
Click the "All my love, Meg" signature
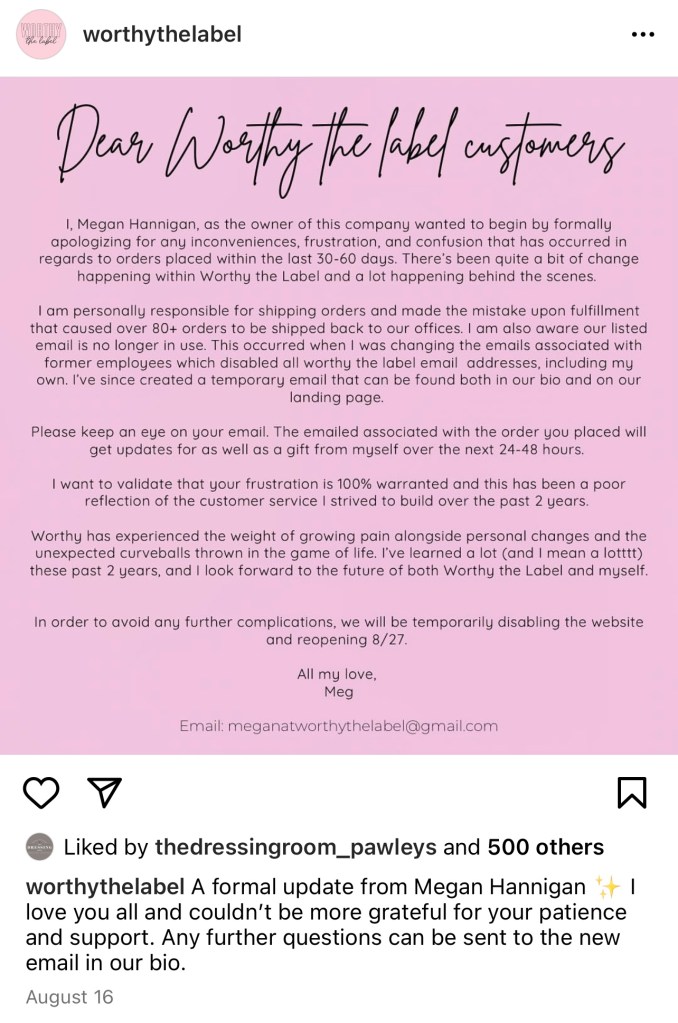338,683
